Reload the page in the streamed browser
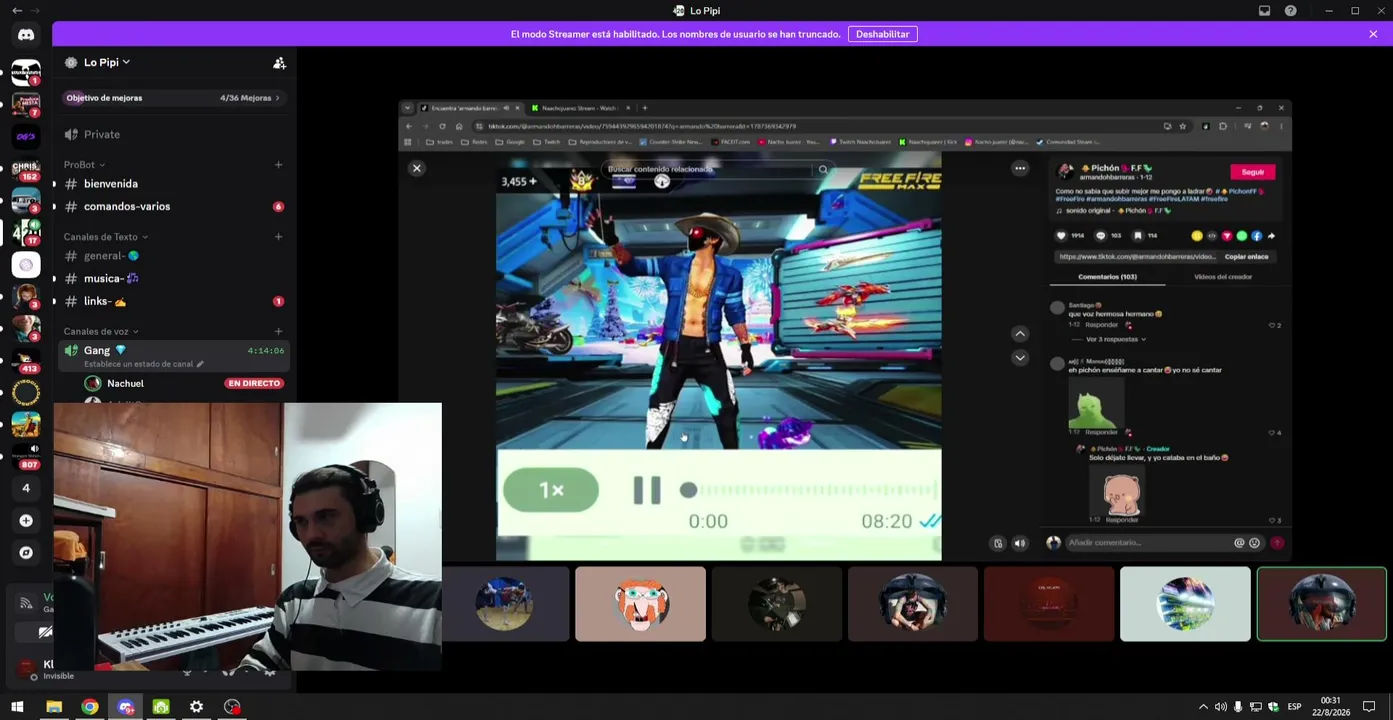Viewport: 1393px width, 720px height. 442,126
